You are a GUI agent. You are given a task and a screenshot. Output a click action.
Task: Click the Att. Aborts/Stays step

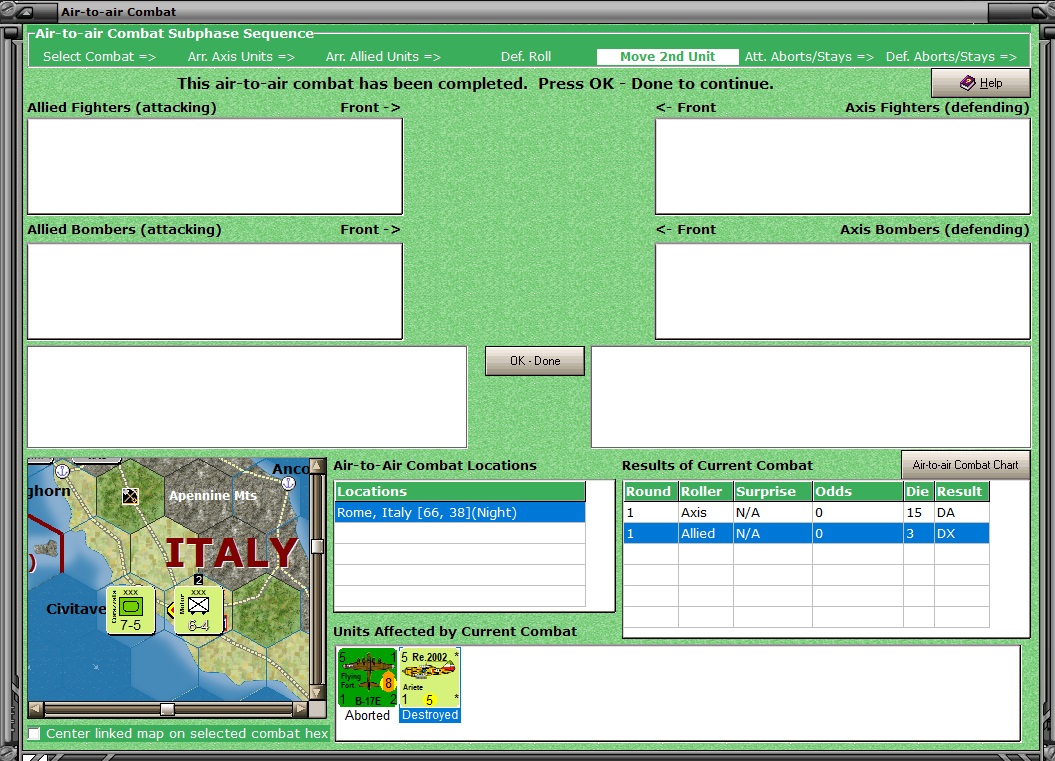coord(809,57)
